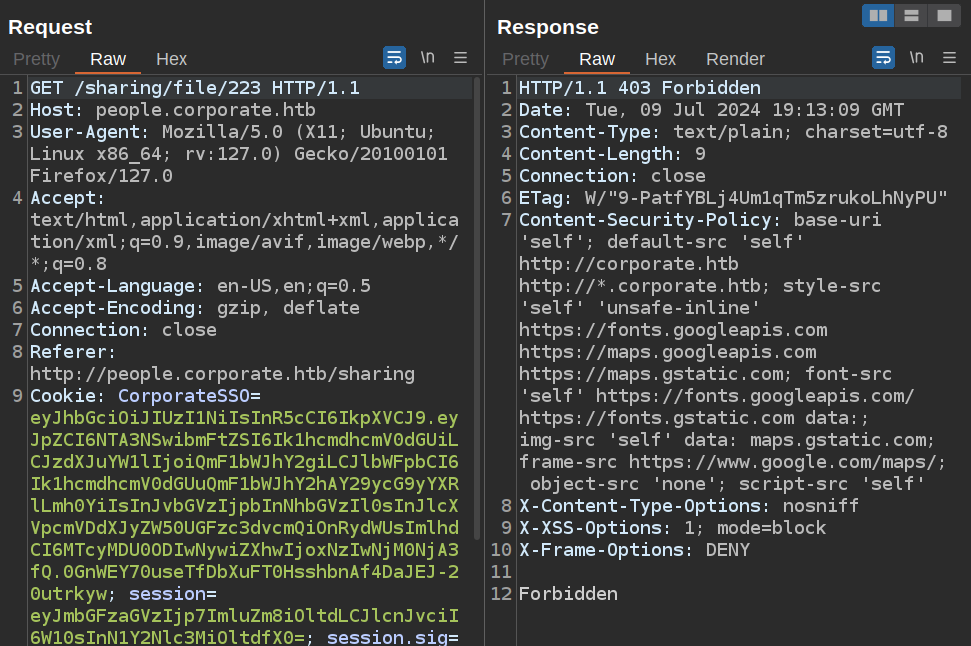Click the GET /sharing/file/223 request line

(x=195, y=88)
